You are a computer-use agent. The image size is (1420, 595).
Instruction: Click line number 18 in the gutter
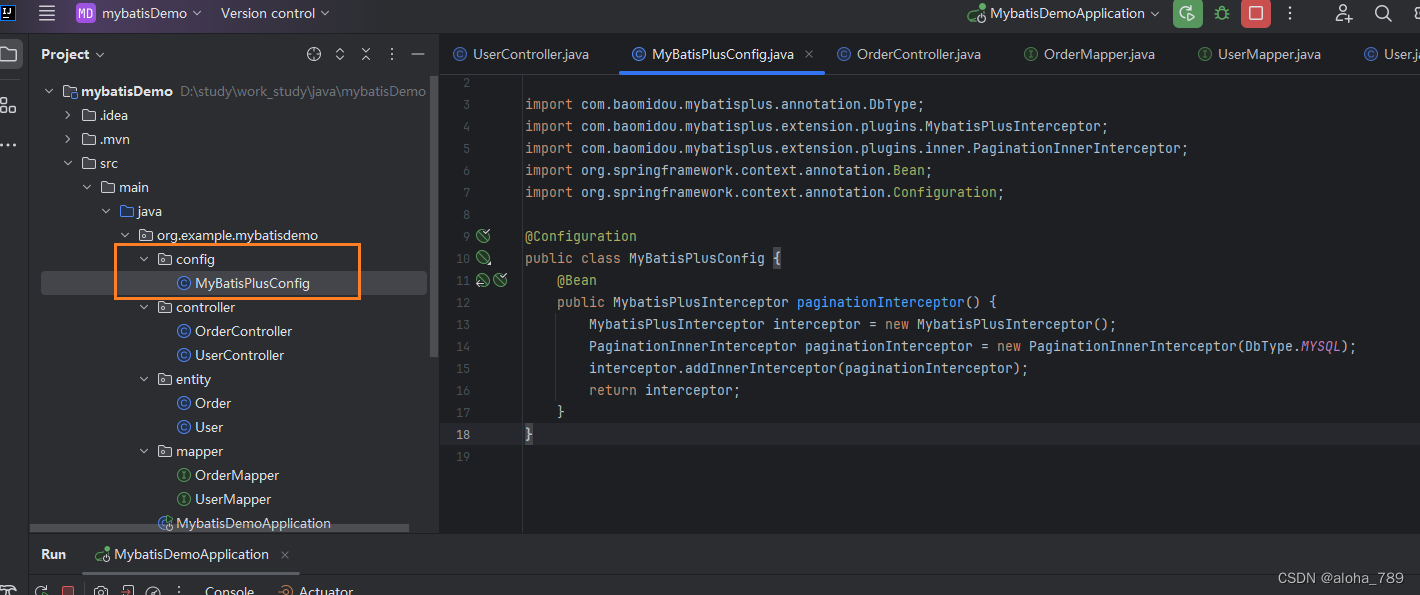click(x=462, y=434)
